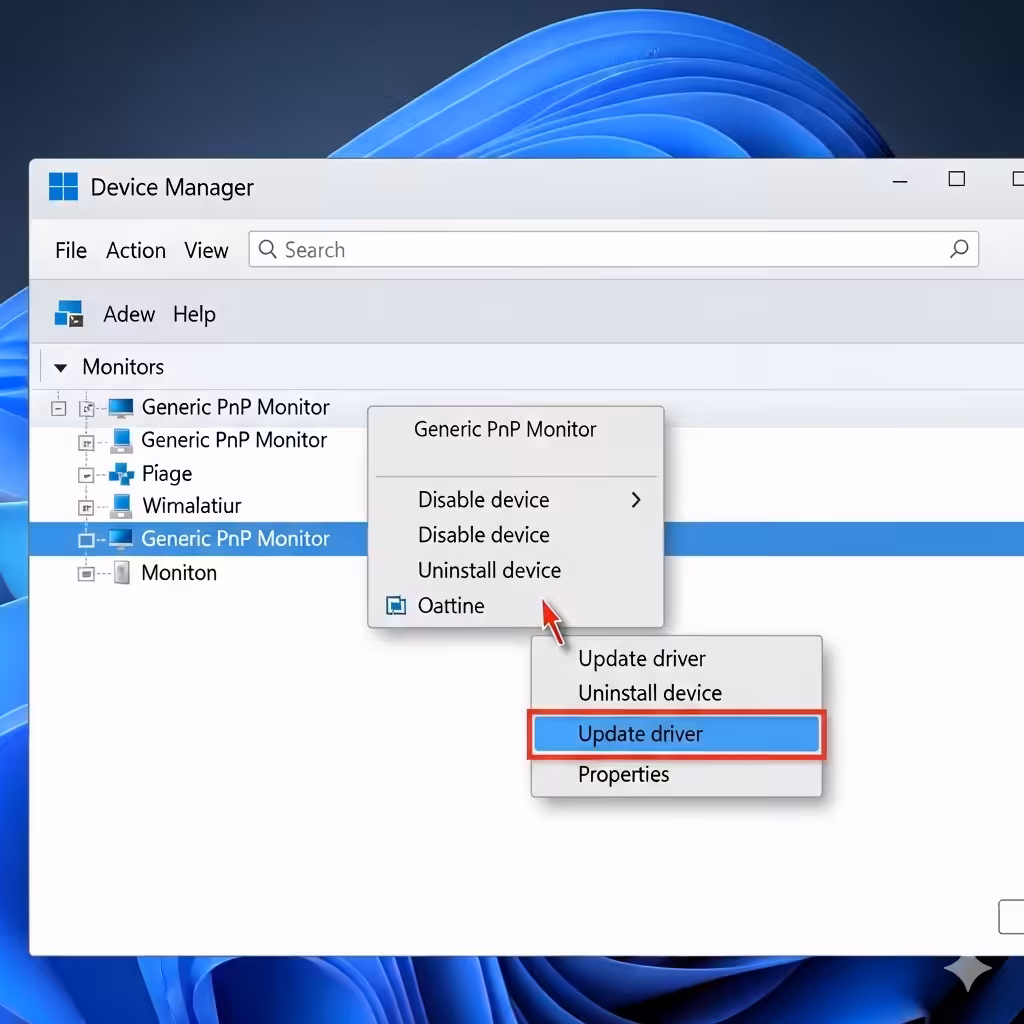
Task: Click the Moniton device icon
Action: pos(121,573)
